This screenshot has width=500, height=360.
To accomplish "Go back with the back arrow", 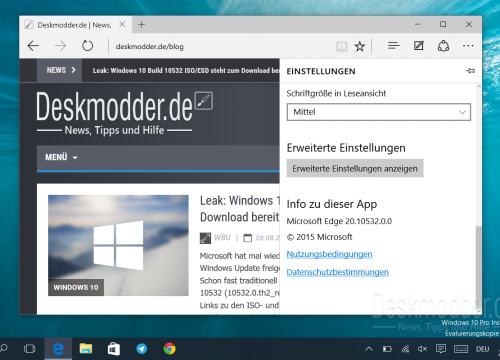I will click(x=33, y=46).
